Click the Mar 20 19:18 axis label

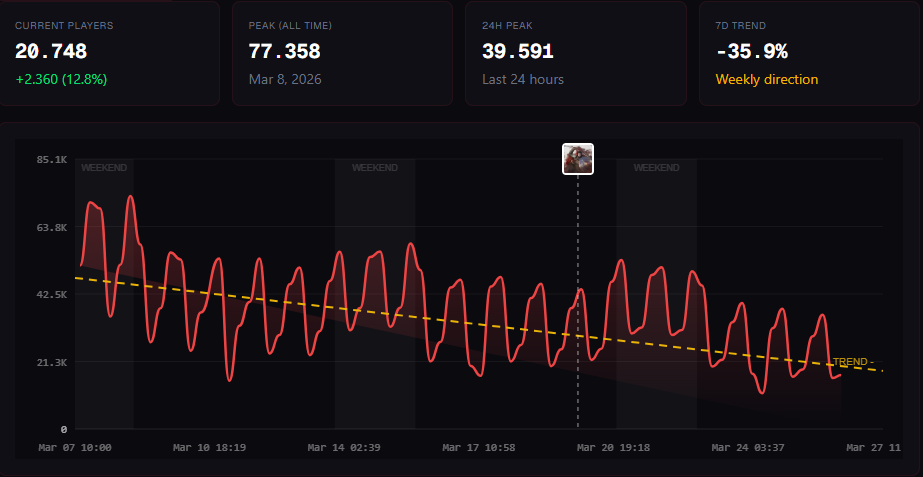click(x=613, y=448)
